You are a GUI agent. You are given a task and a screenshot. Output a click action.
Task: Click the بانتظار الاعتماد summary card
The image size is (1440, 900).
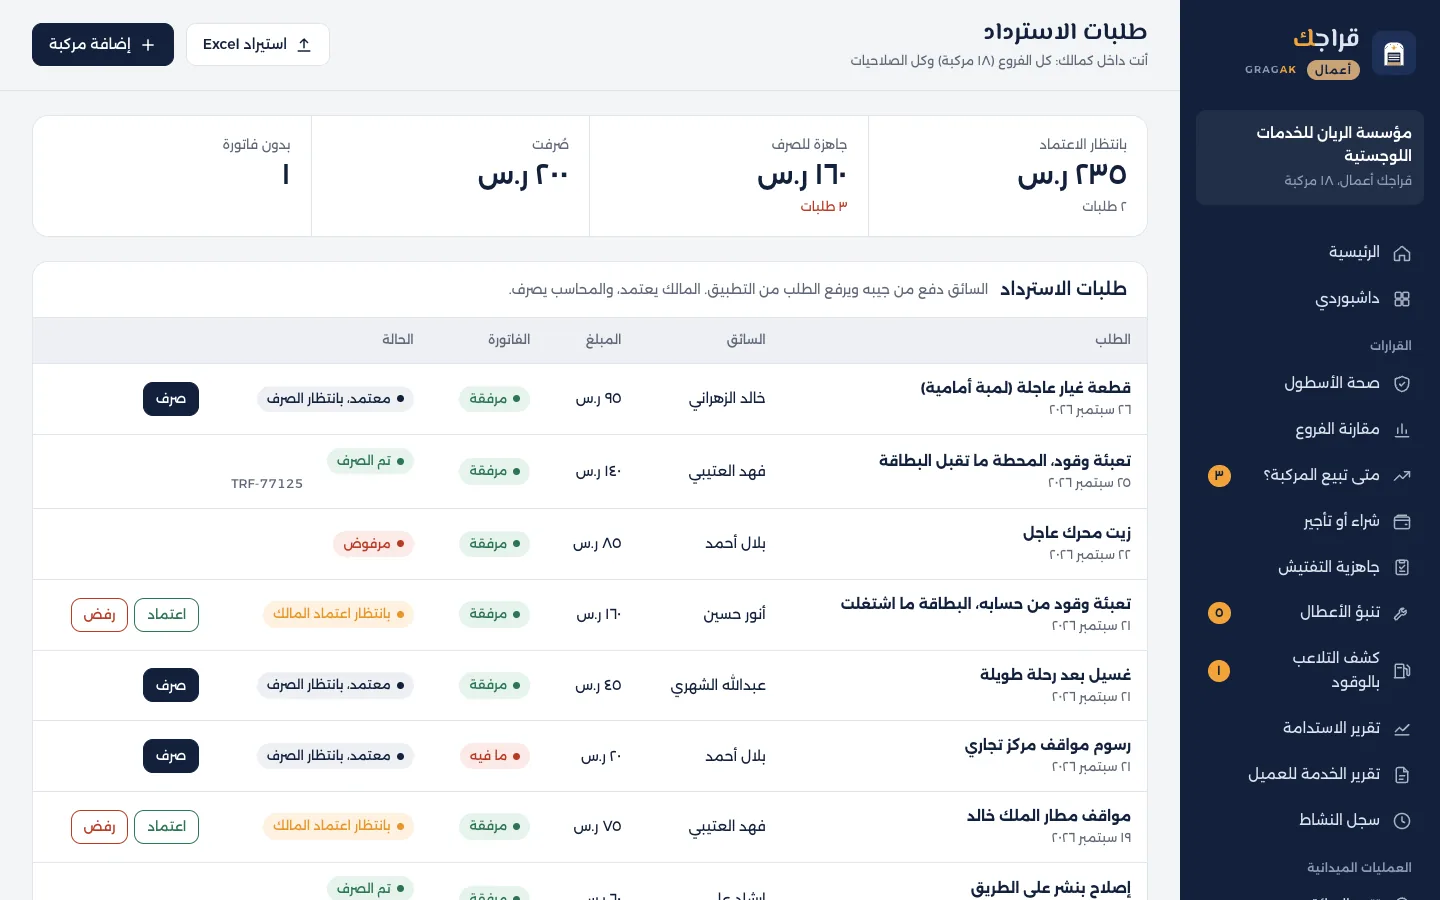tap(1008, 176)
